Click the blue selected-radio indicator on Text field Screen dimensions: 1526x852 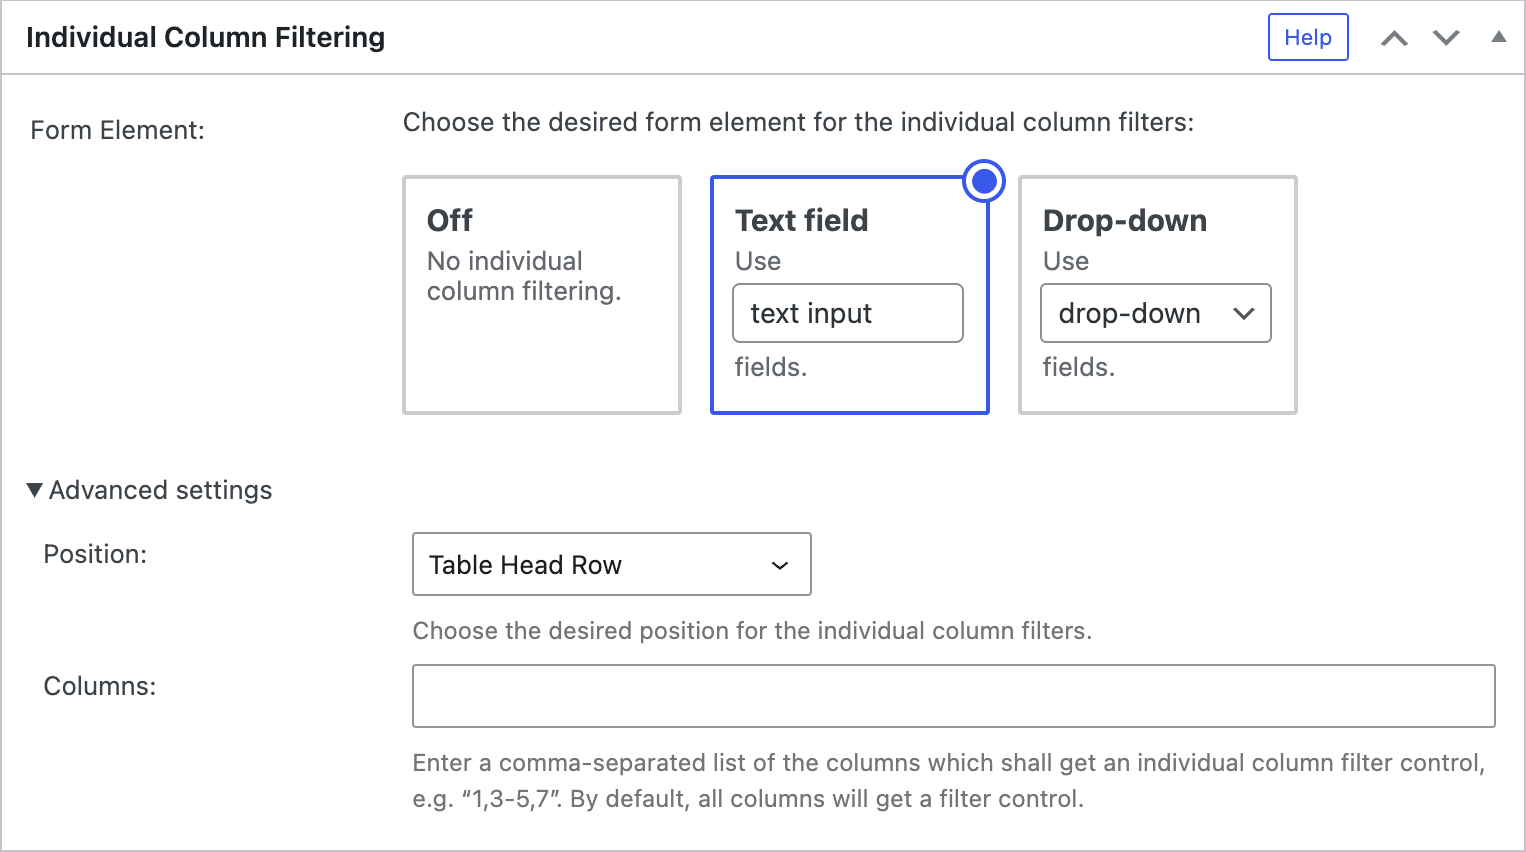(983, 180)
